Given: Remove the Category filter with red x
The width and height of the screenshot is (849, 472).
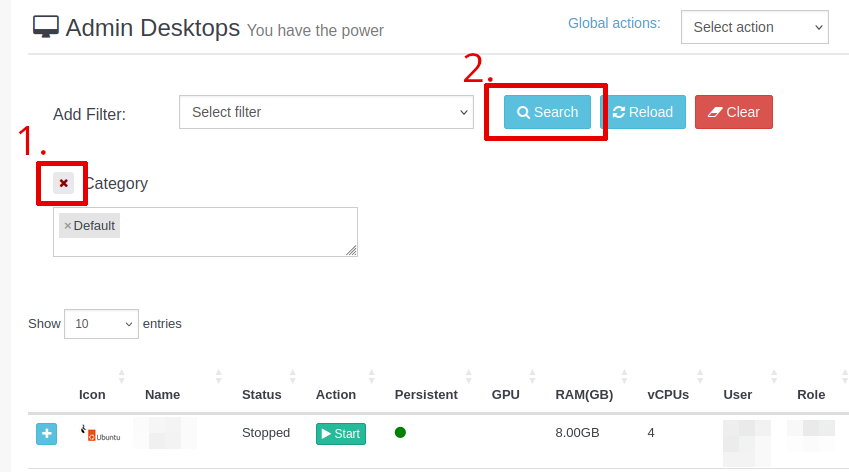Looking at the screenshot, I should coord(63,183).
